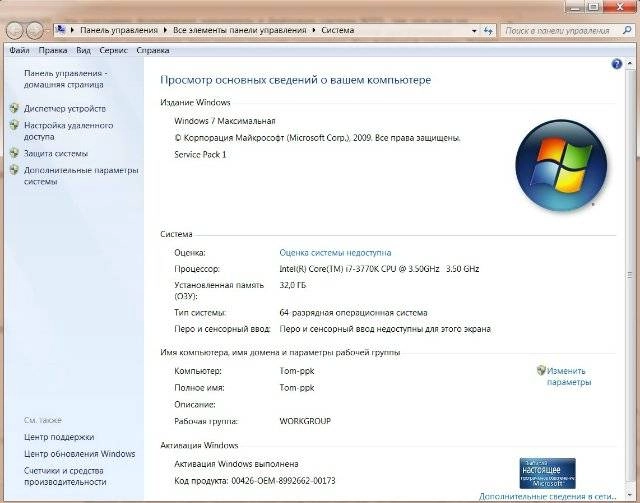
Task: Open Центр обновления Windows link
Action: point(80,454)
